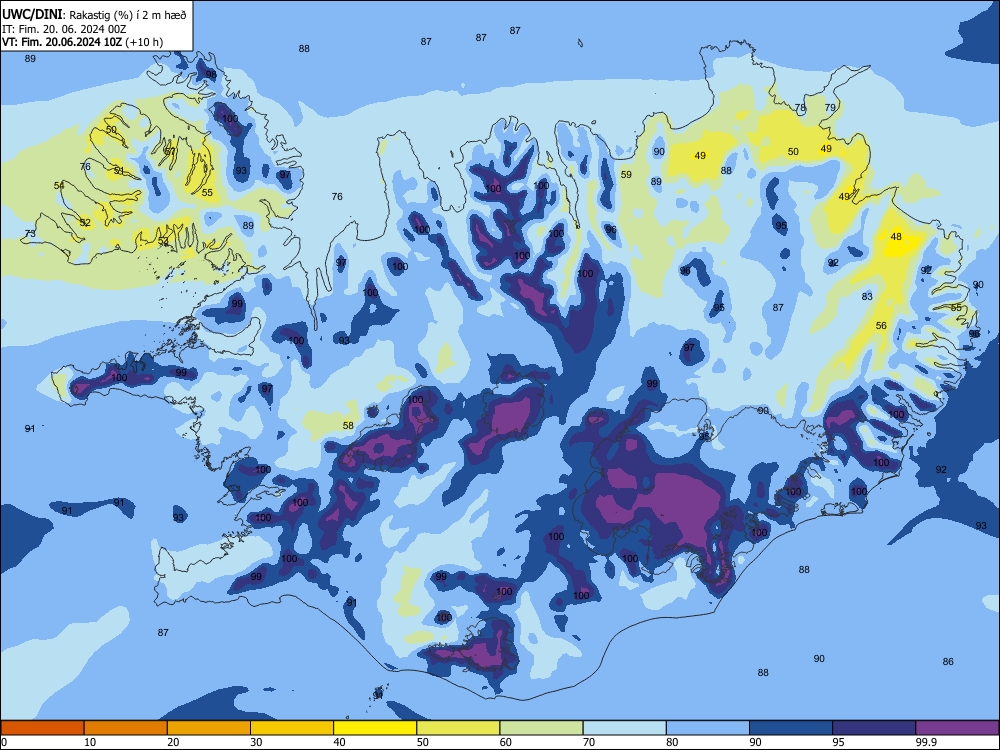Select the 20–30 legend color segment
This screenshot has width=1000, height=750.
click(209, 728)
